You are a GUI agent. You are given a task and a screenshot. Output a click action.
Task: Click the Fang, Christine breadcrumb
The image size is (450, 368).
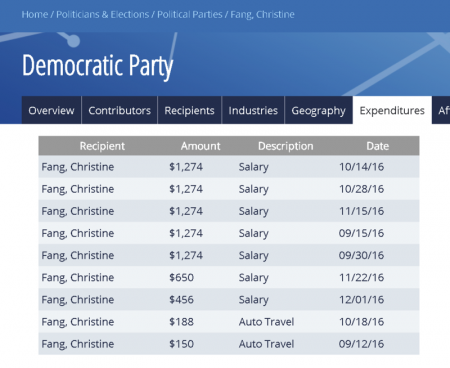pos(262,15)
